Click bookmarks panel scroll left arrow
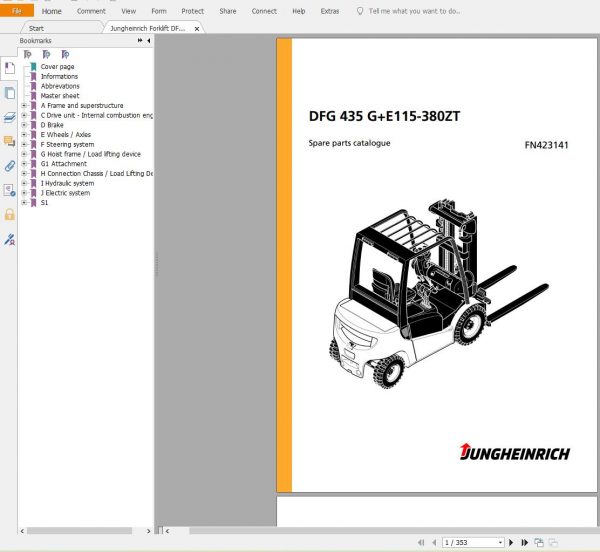 [22, 531]
